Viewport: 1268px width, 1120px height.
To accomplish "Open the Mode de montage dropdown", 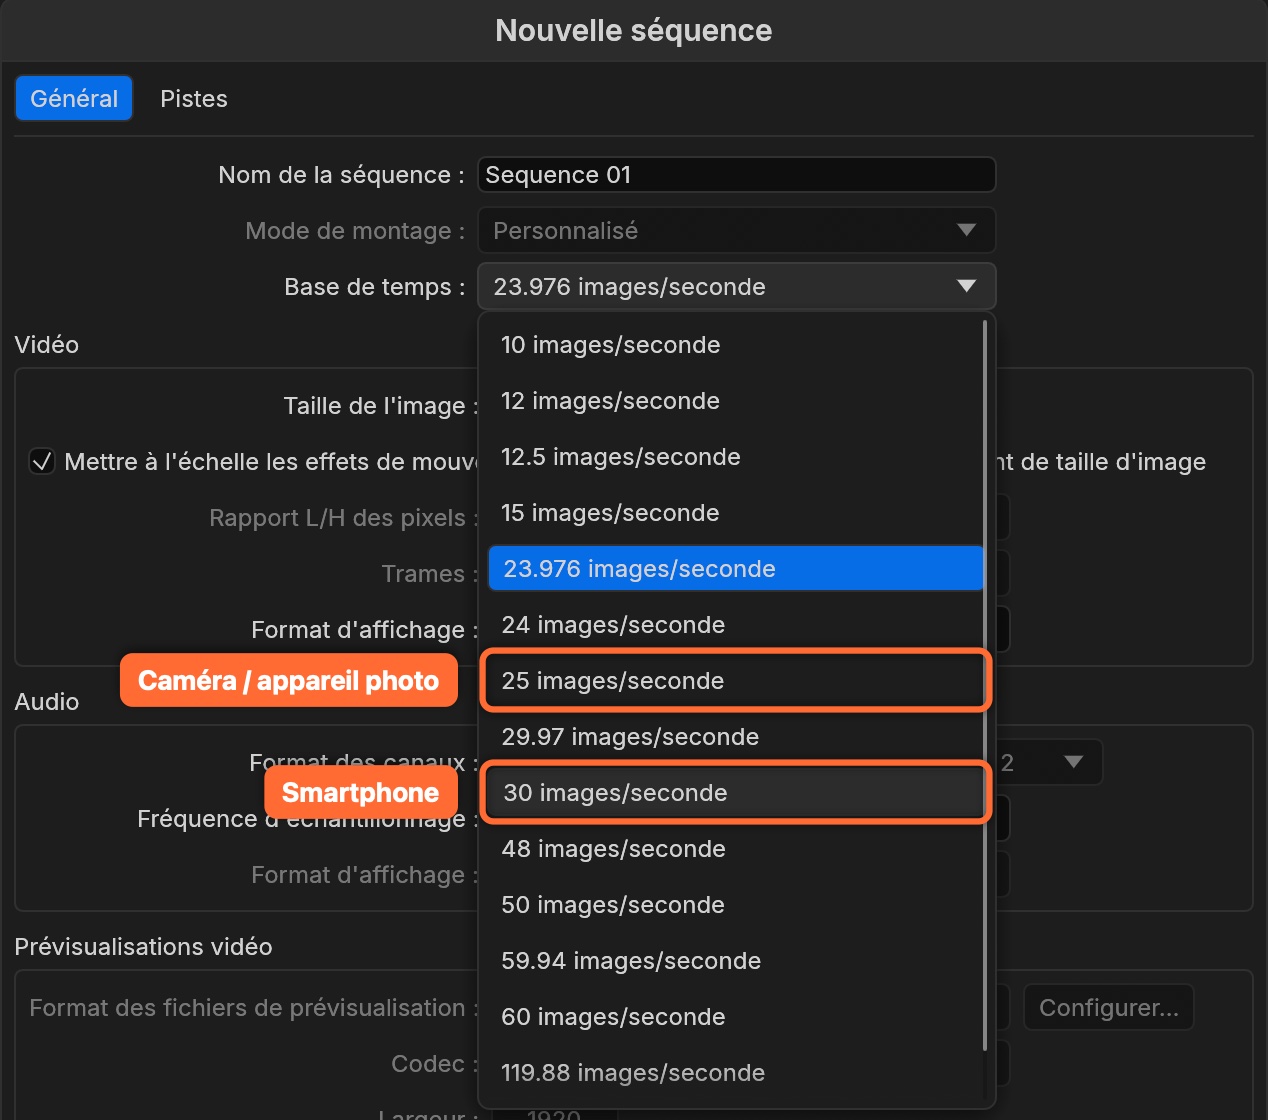I will click(737, 231).
